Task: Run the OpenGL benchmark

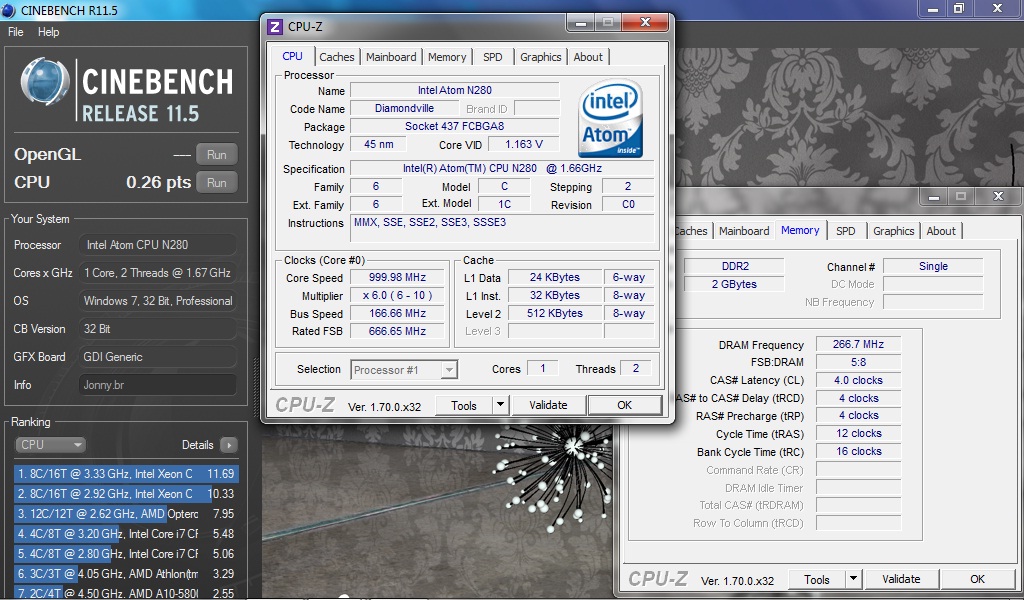Action: pos(217,155)
